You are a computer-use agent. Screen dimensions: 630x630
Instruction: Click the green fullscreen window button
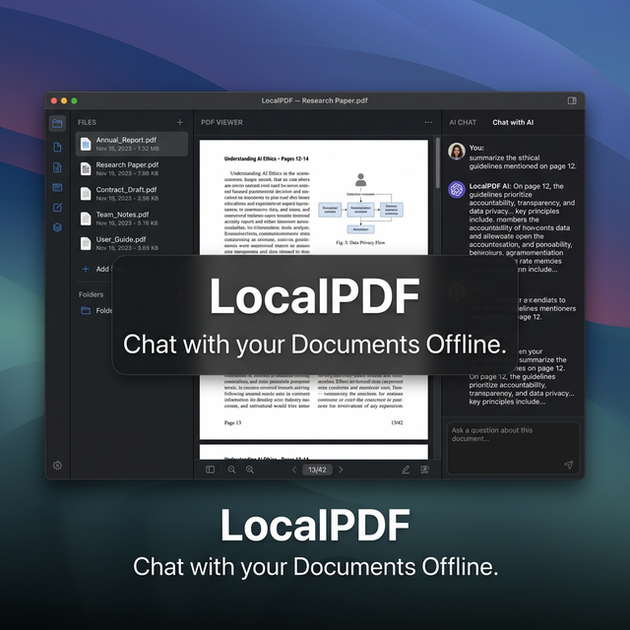coord(74,100)
